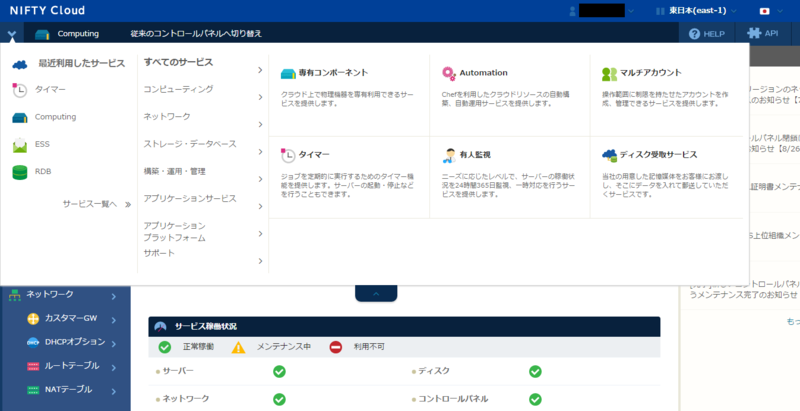Click the ESS mail icon
The image size is (800, 411).
coord(19,145)
